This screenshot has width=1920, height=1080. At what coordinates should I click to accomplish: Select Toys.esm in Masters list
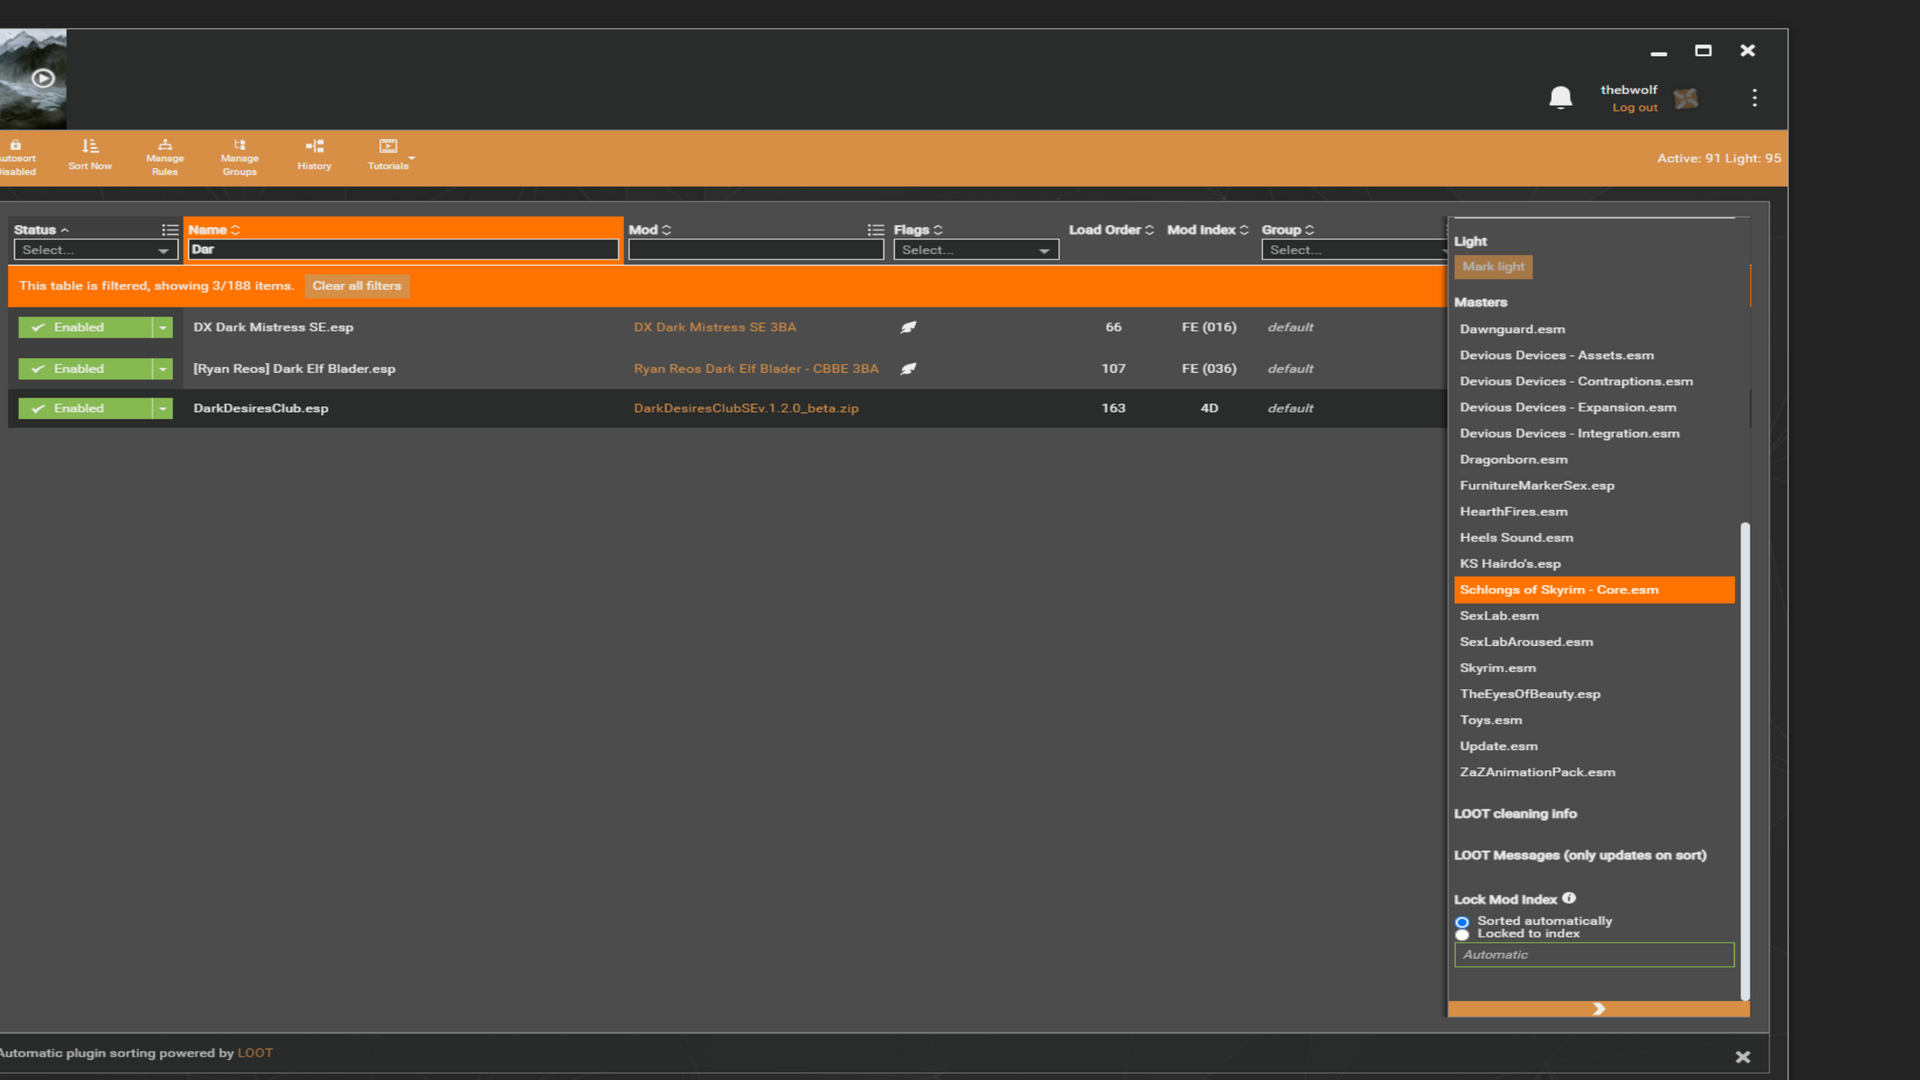tap(1491, 720)
